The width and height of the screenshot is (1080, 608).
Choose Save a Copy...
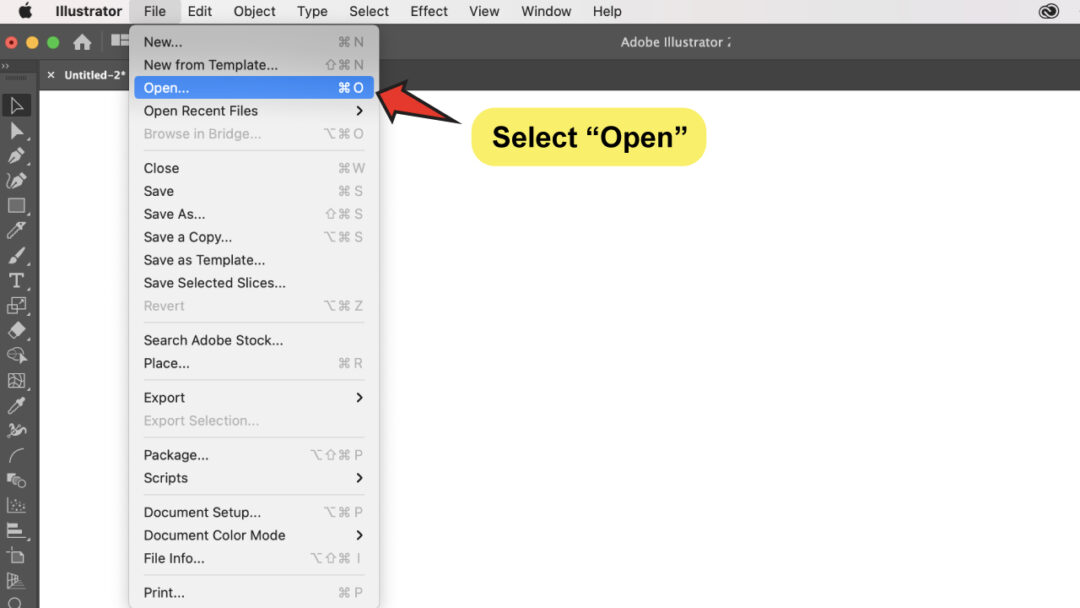click(253, 237)
